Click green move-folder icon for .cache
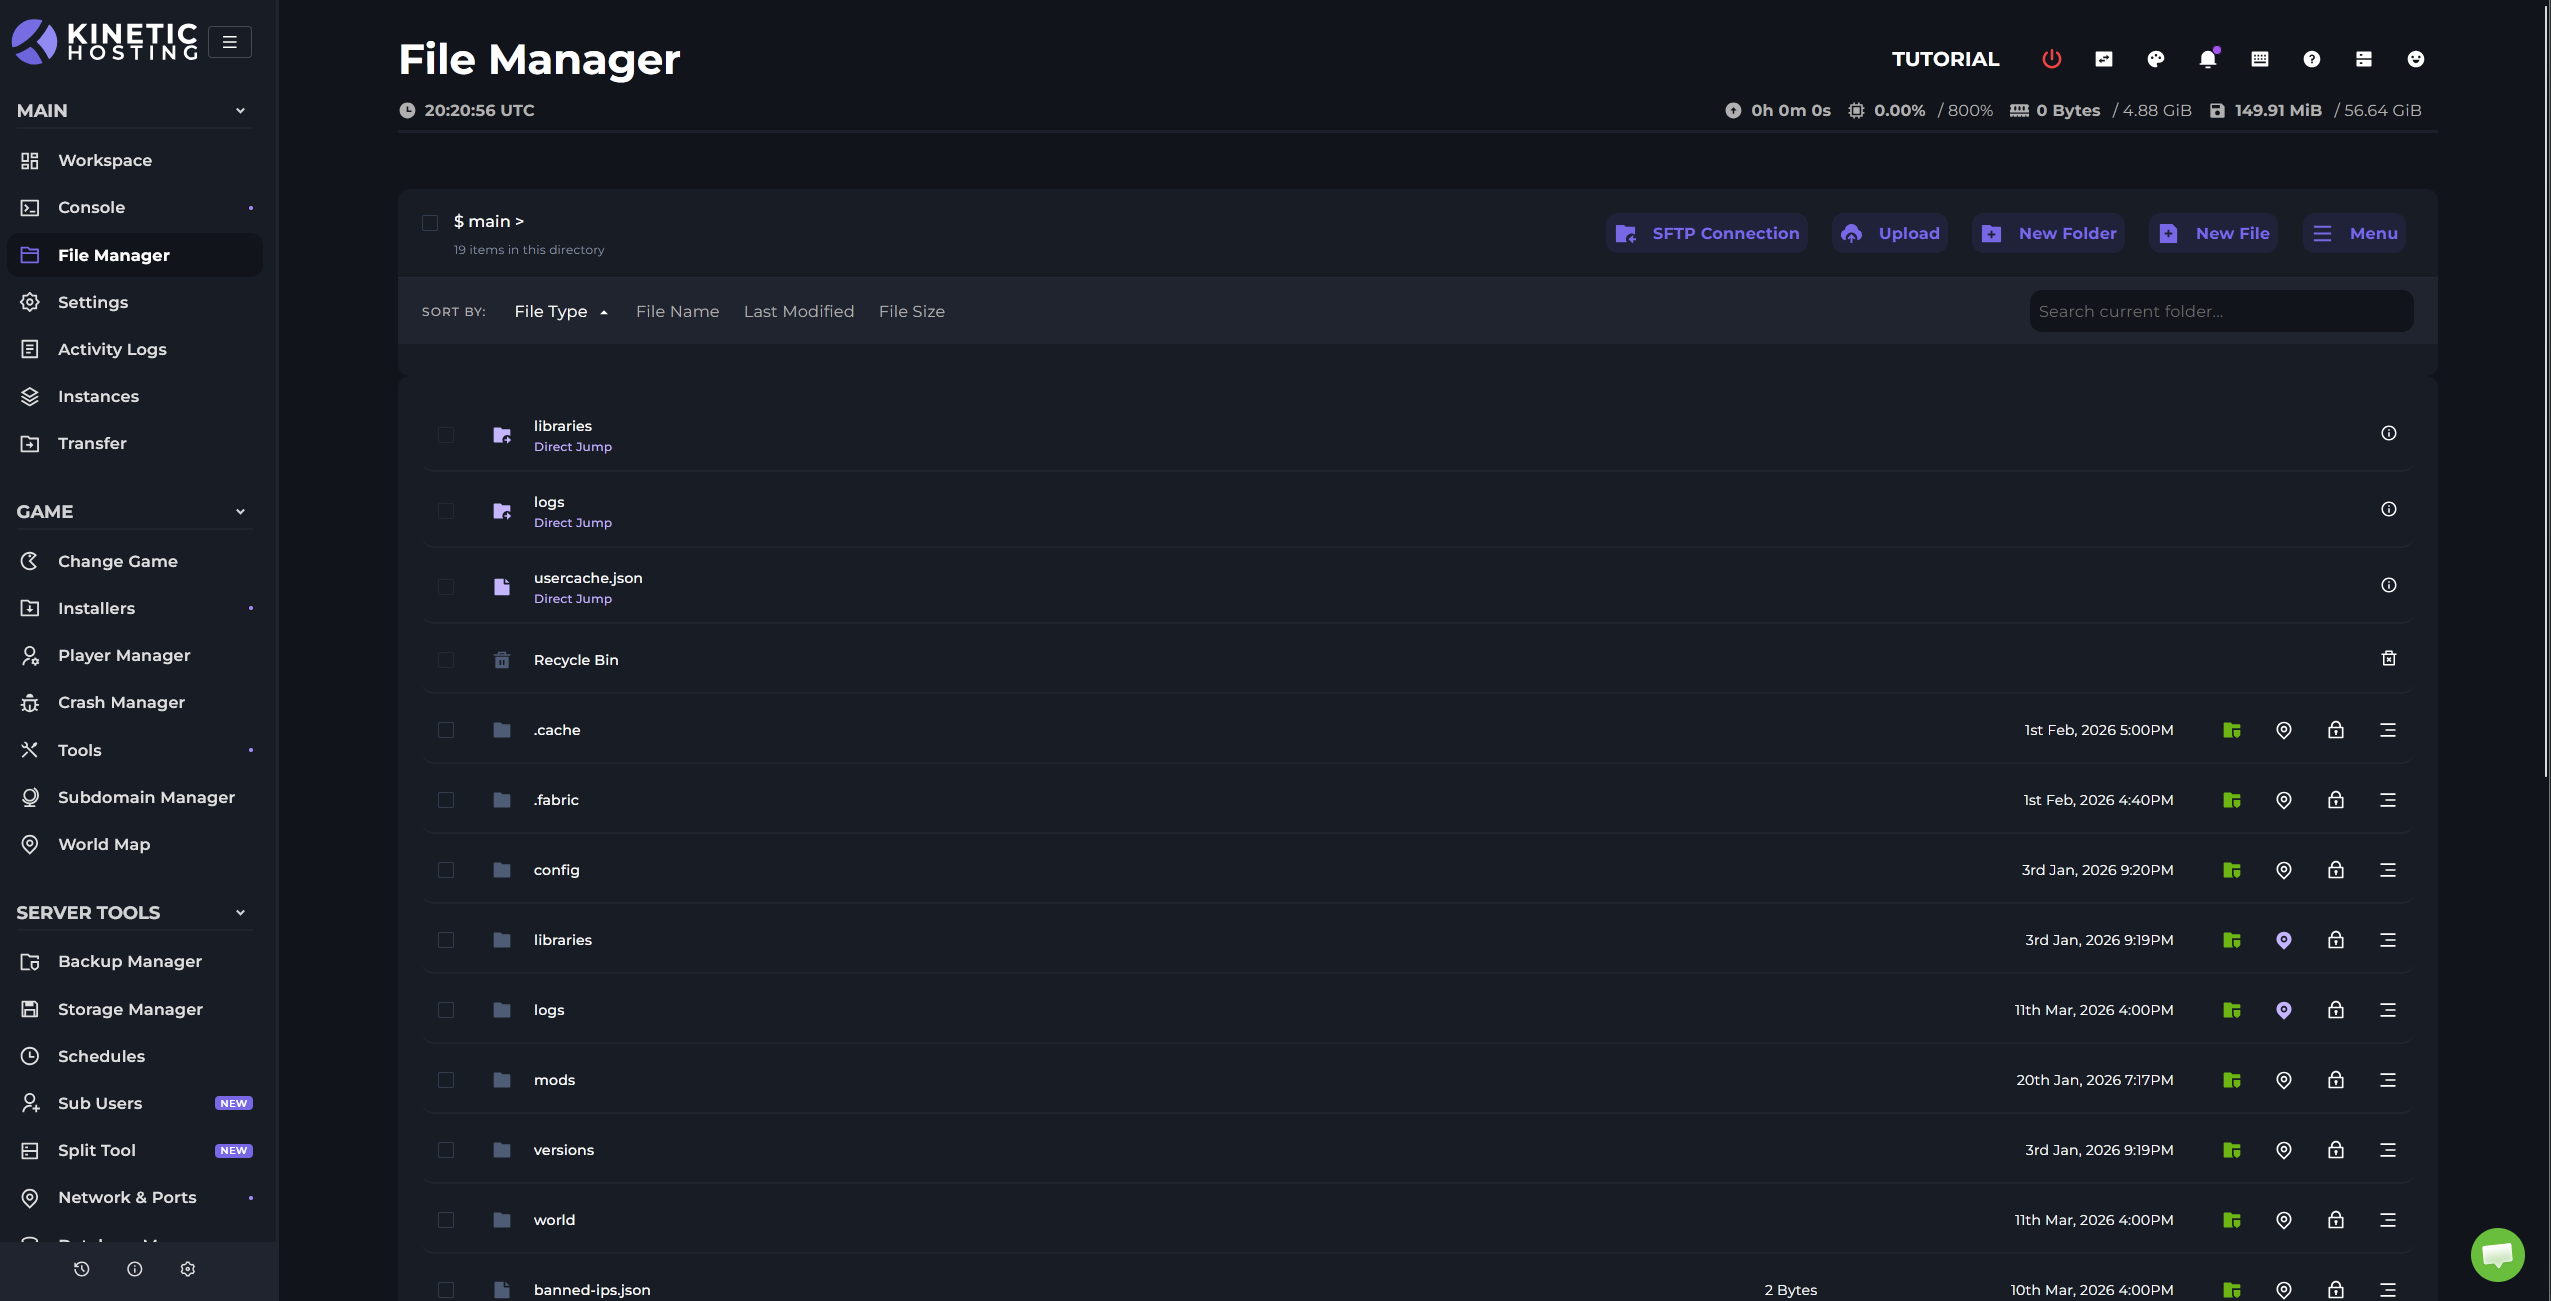The width and height of the screenshot is (2551, 1301). (x=2232, y=730)
